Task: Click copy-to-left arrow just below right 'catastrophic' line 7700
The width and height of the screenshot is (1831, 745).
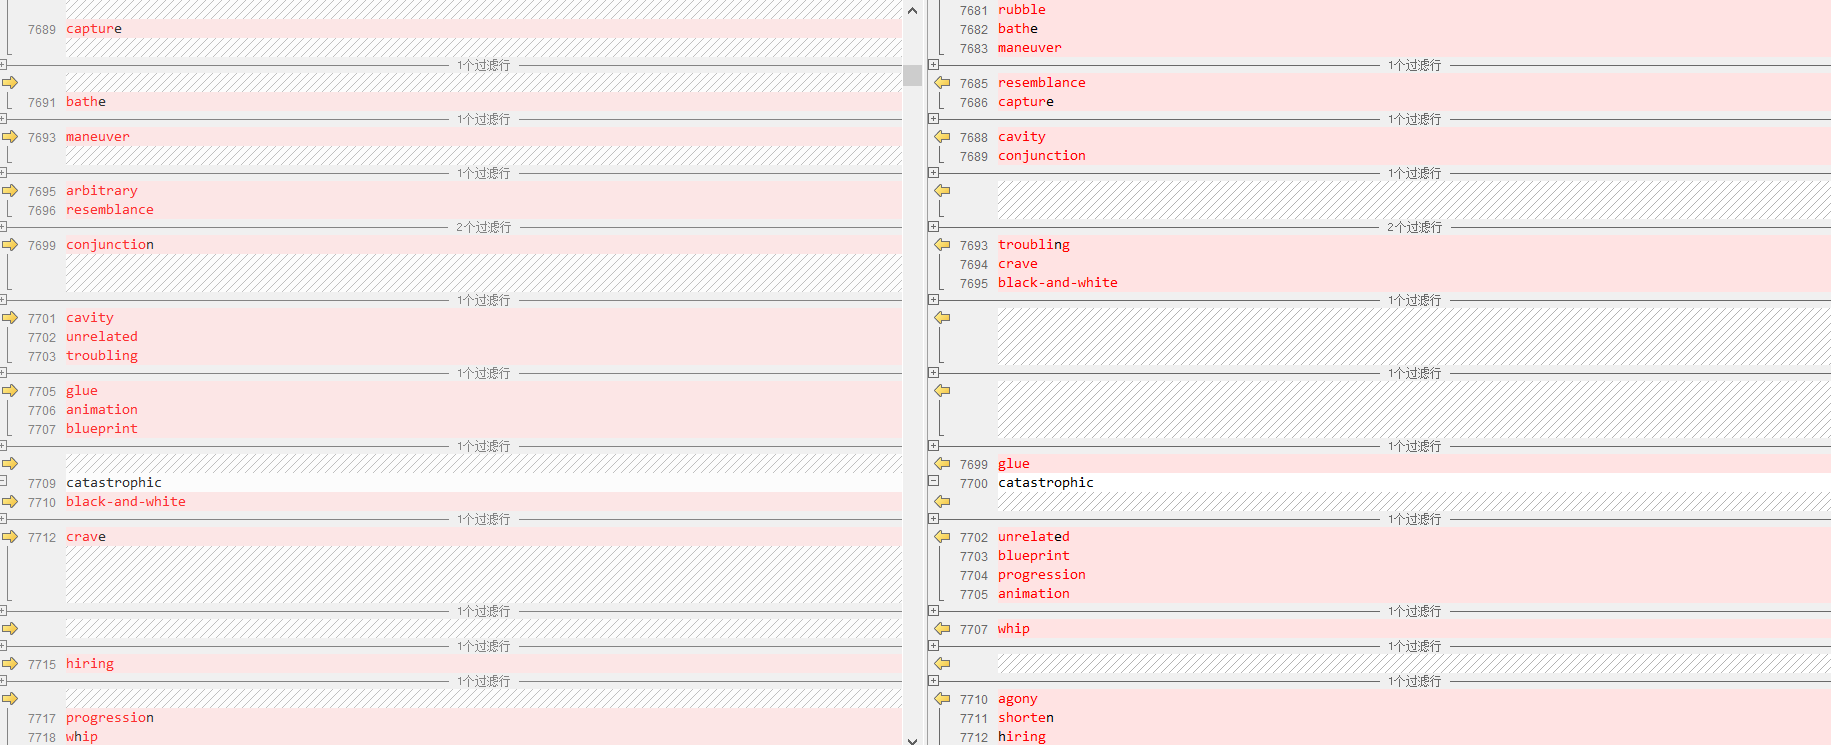Action: point(942,502)
